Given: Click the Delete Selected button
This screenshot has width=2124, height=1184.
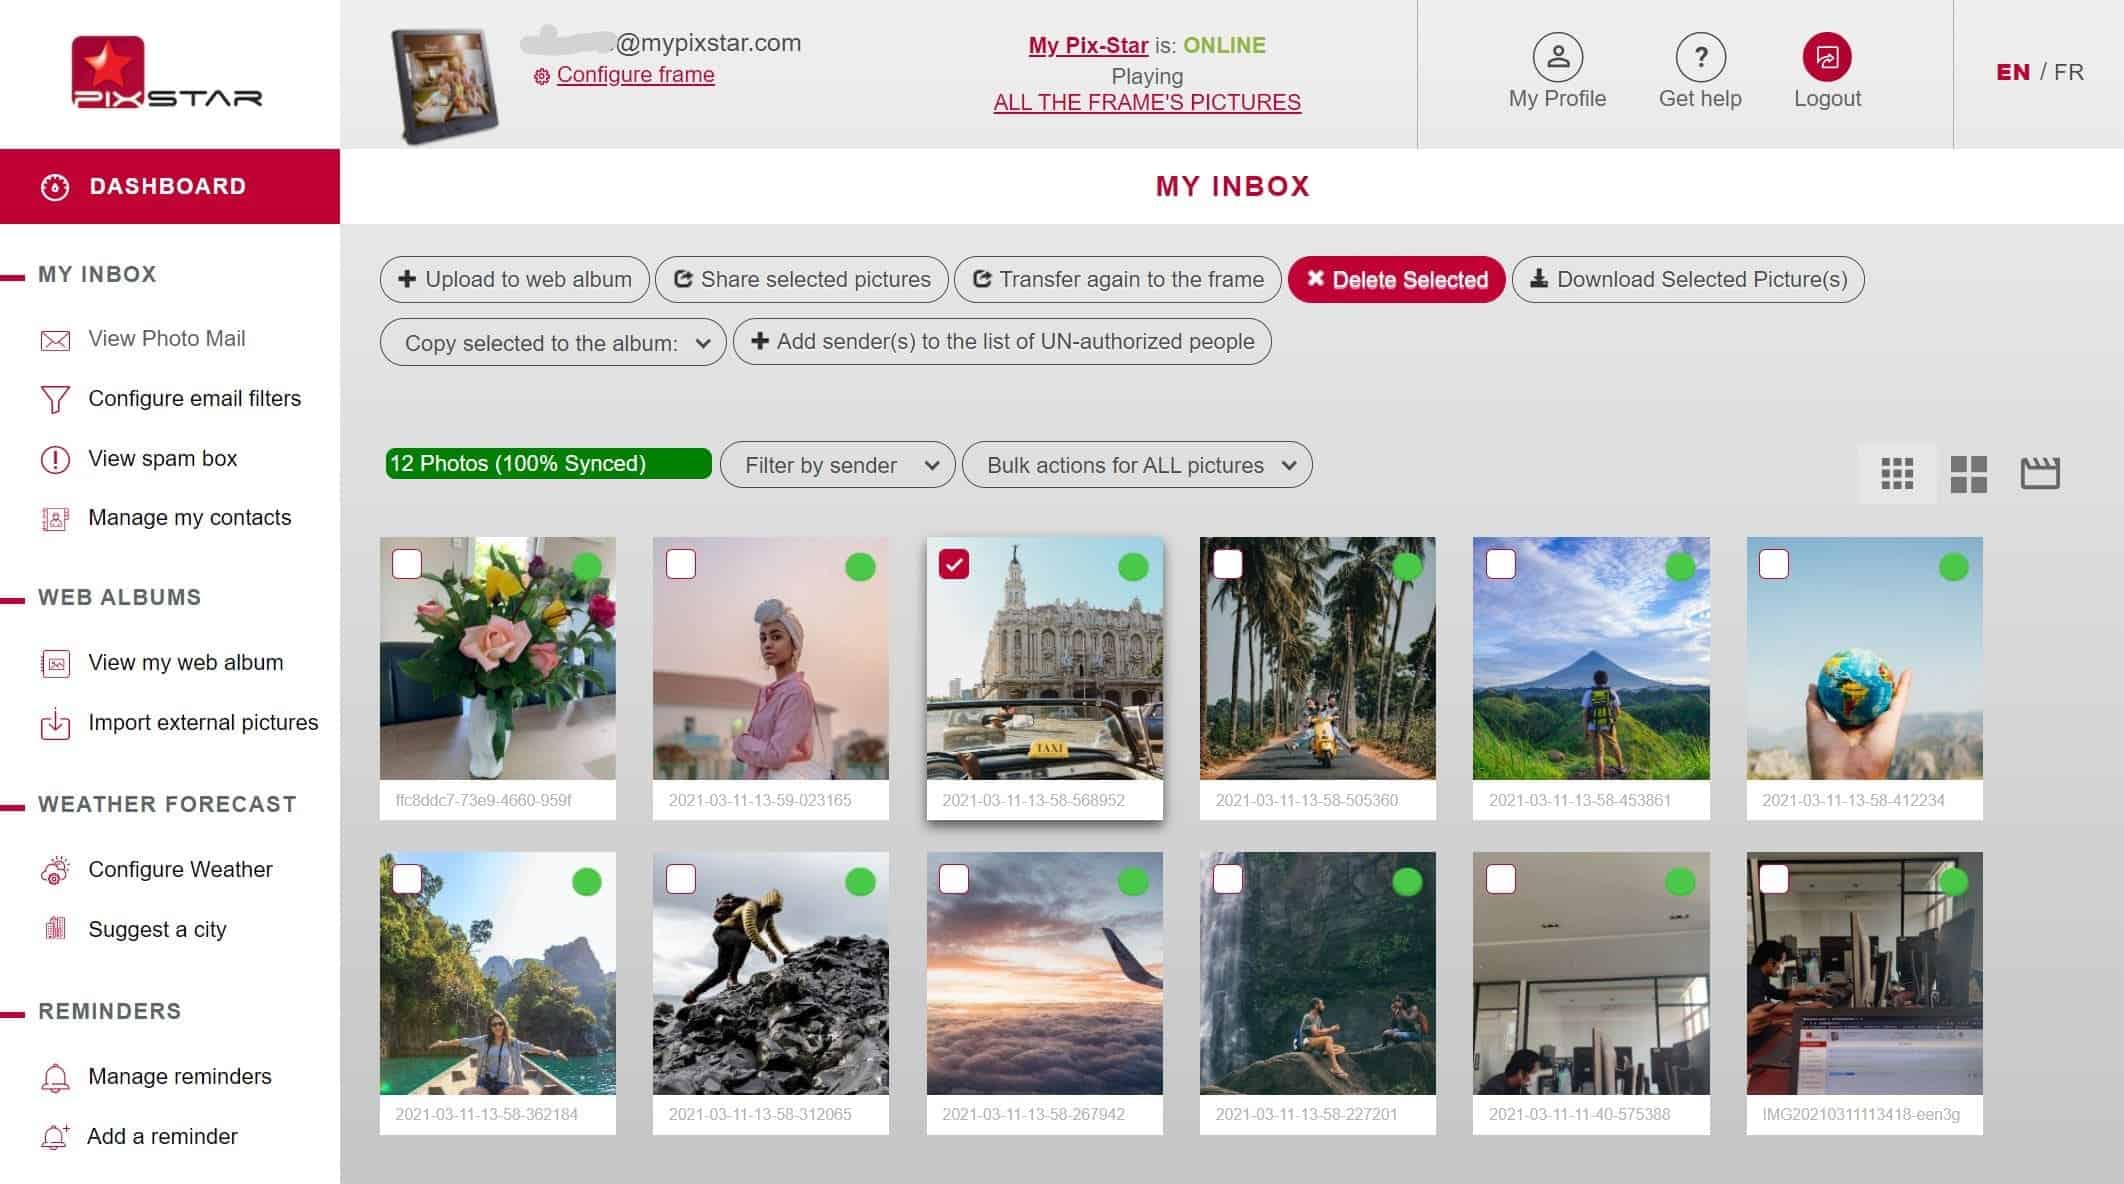Looking at the screenshot, I should click(x=1397, y=280).
